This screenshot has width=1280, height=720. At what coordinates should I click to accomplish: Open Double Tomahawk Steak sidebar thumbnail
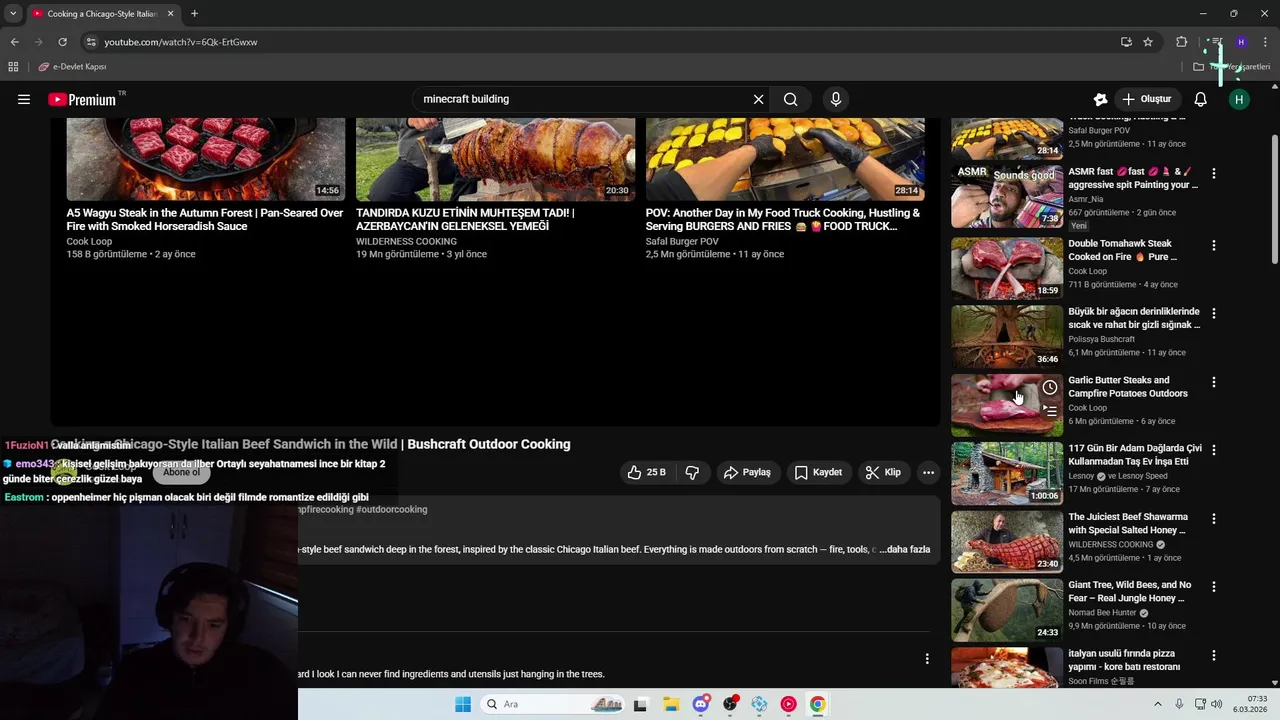coord(1007,268)
